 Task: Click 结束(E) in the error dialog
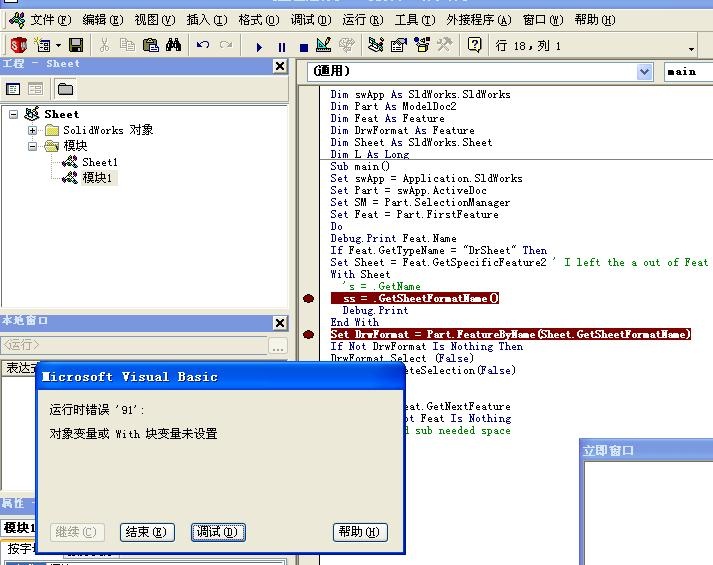click(x=147, y=532)
